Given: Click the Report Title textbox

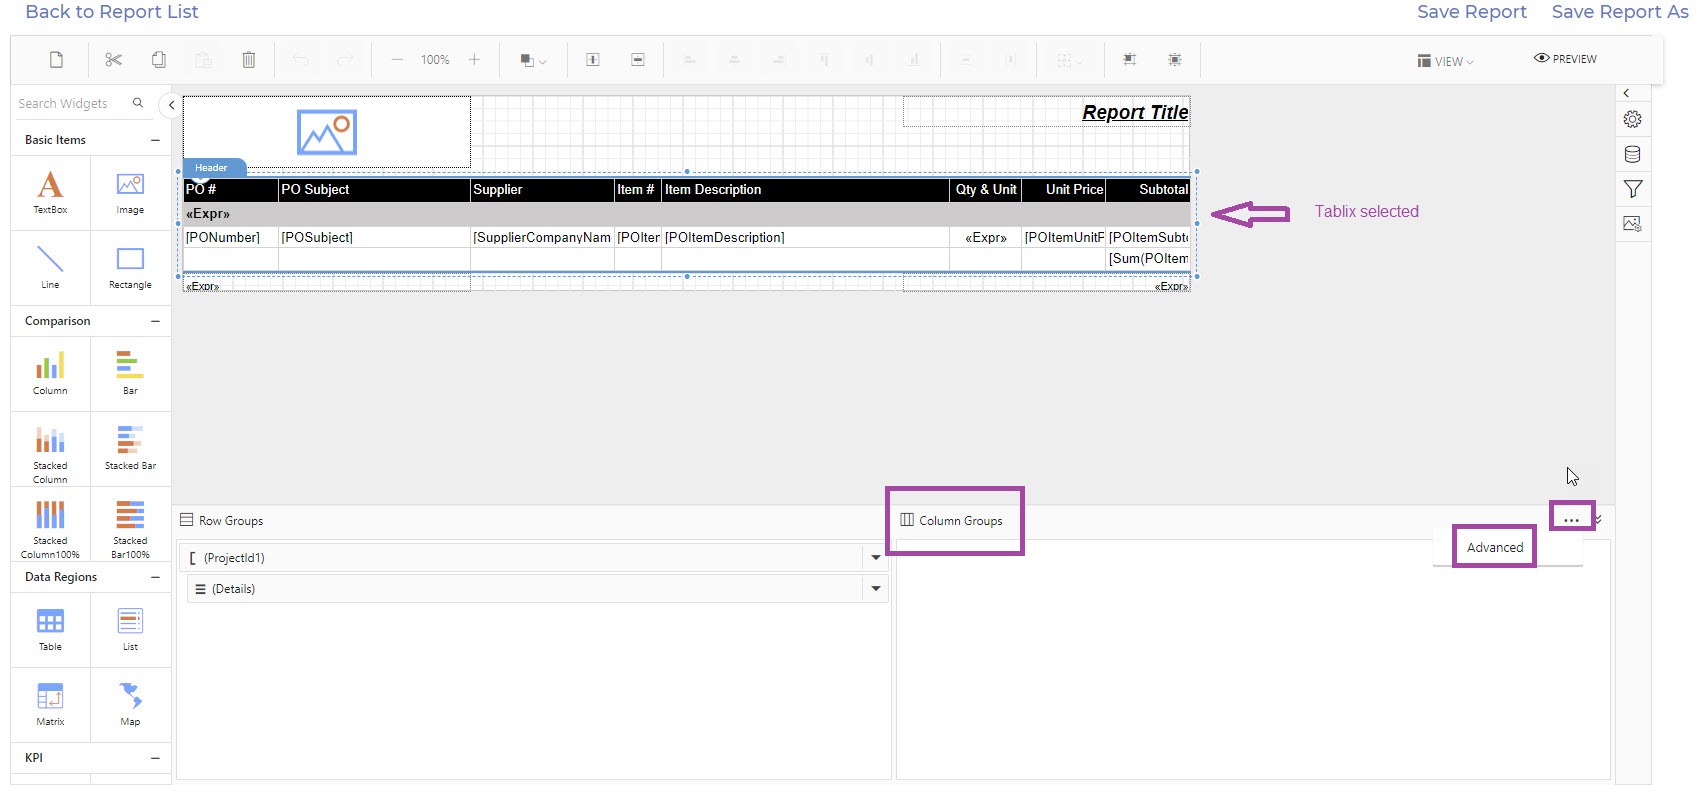Looking at the screenshot, I should pyautogui.click(x=1047, y=112).
